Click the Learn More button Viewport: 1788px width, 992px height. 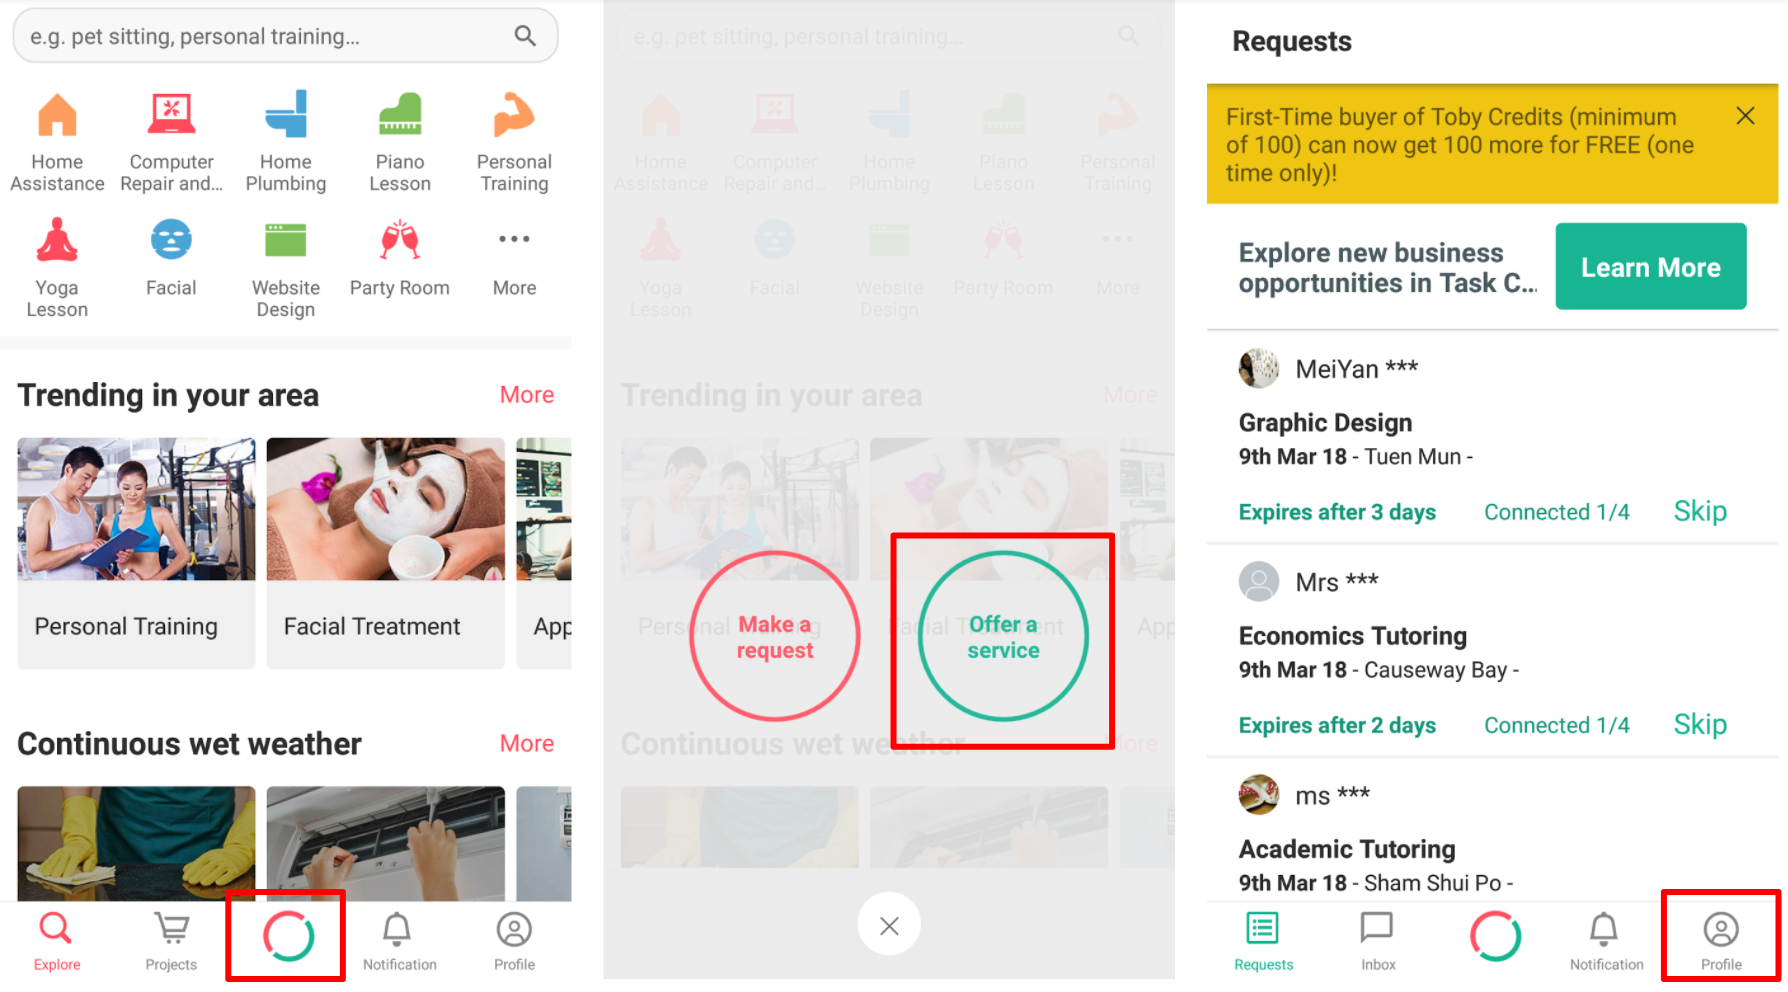[1651, 267]
